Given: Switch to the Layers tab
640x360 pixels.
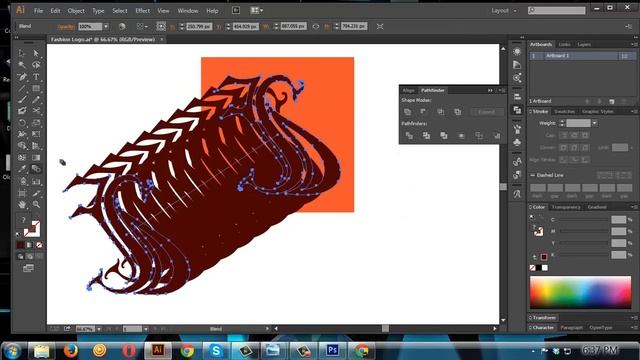Looking at the screenshot, I should point(584,44).
